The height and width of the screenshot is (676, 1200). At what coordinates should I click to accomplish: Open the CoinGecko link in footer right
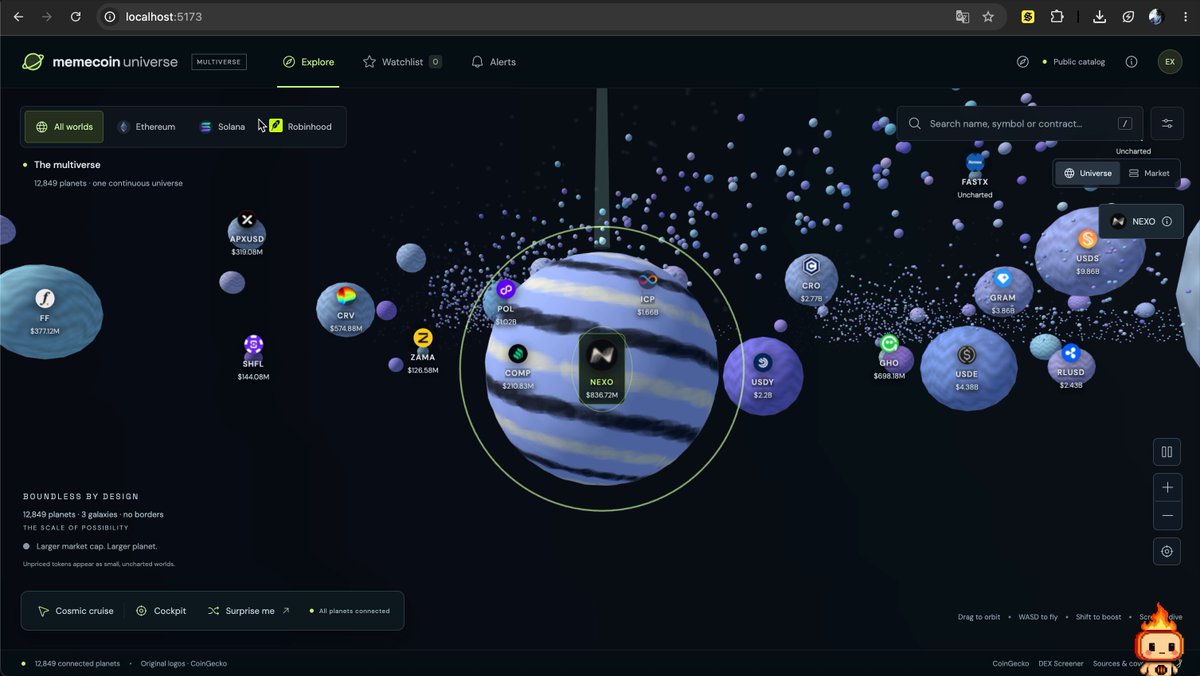click(x=1010, y=663)
